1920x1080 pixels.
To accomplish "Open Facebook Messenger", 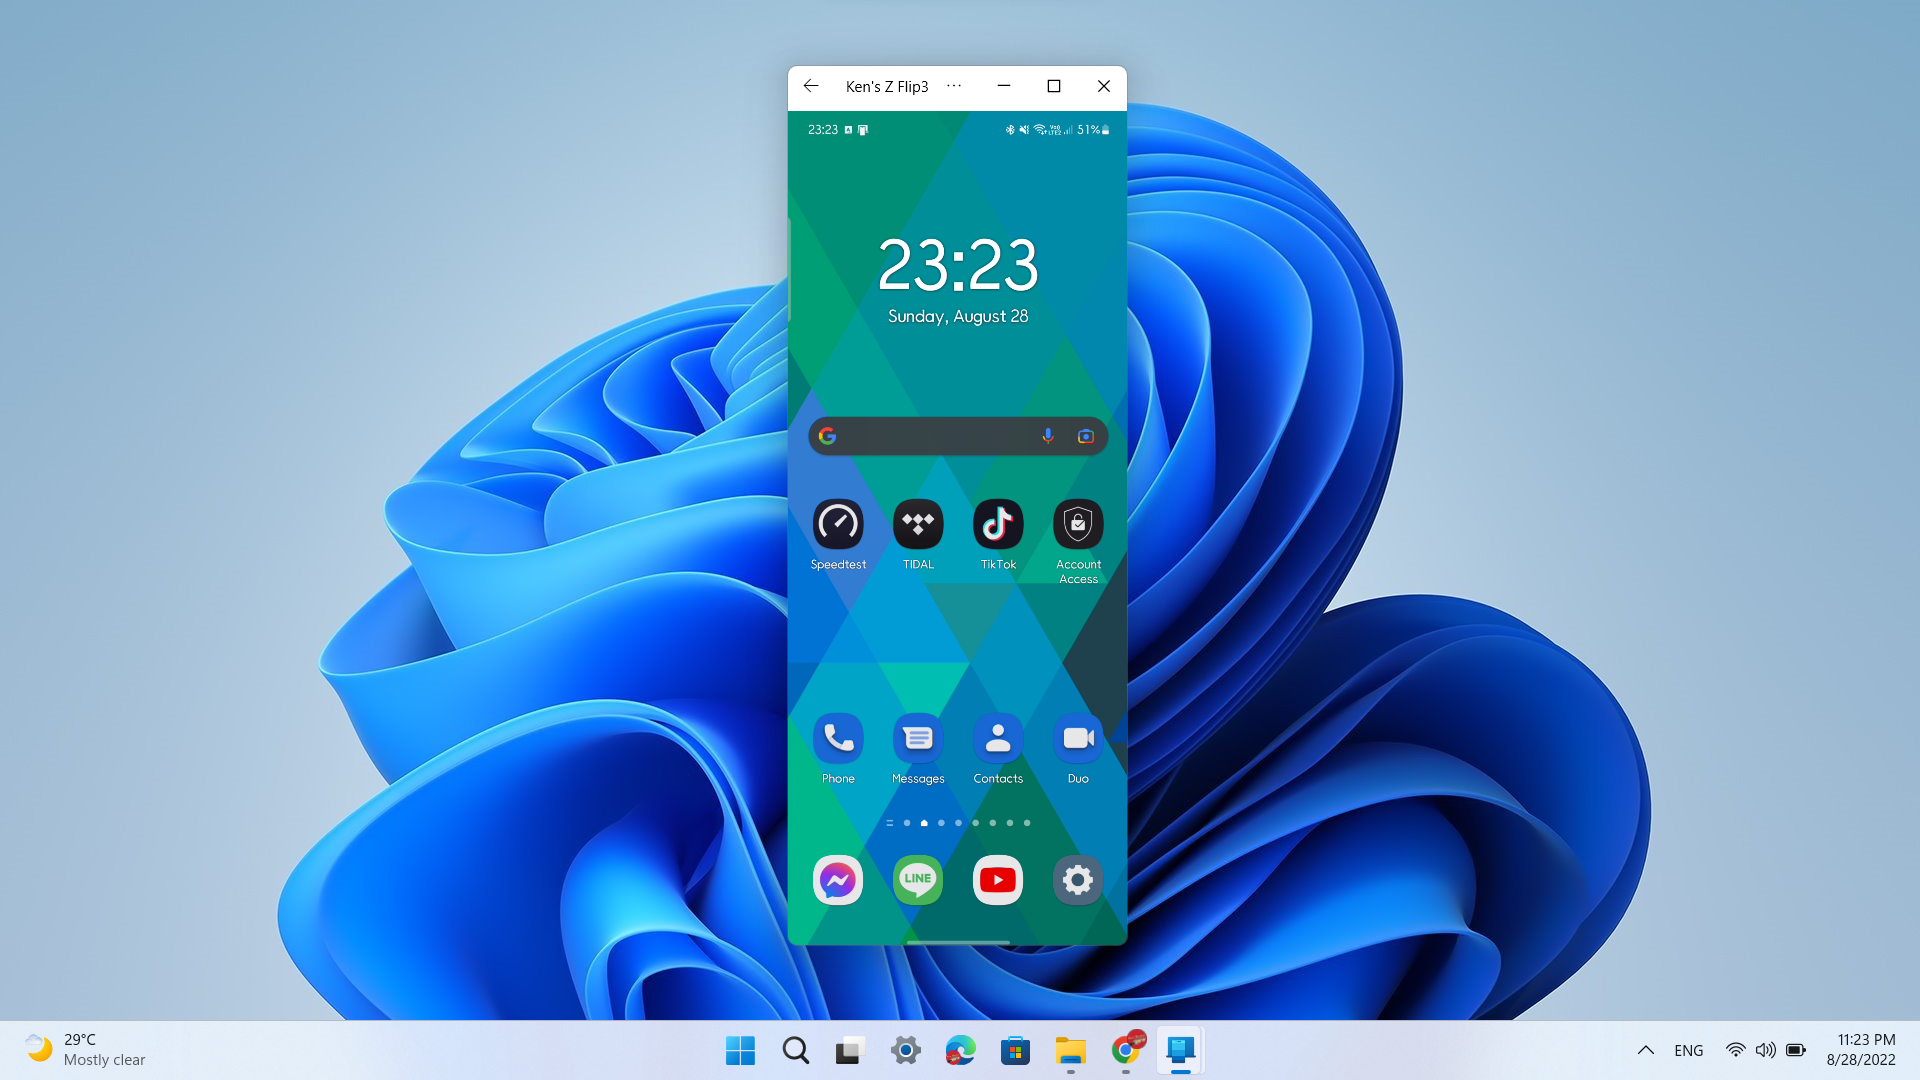I will click(x=838, y=880).
